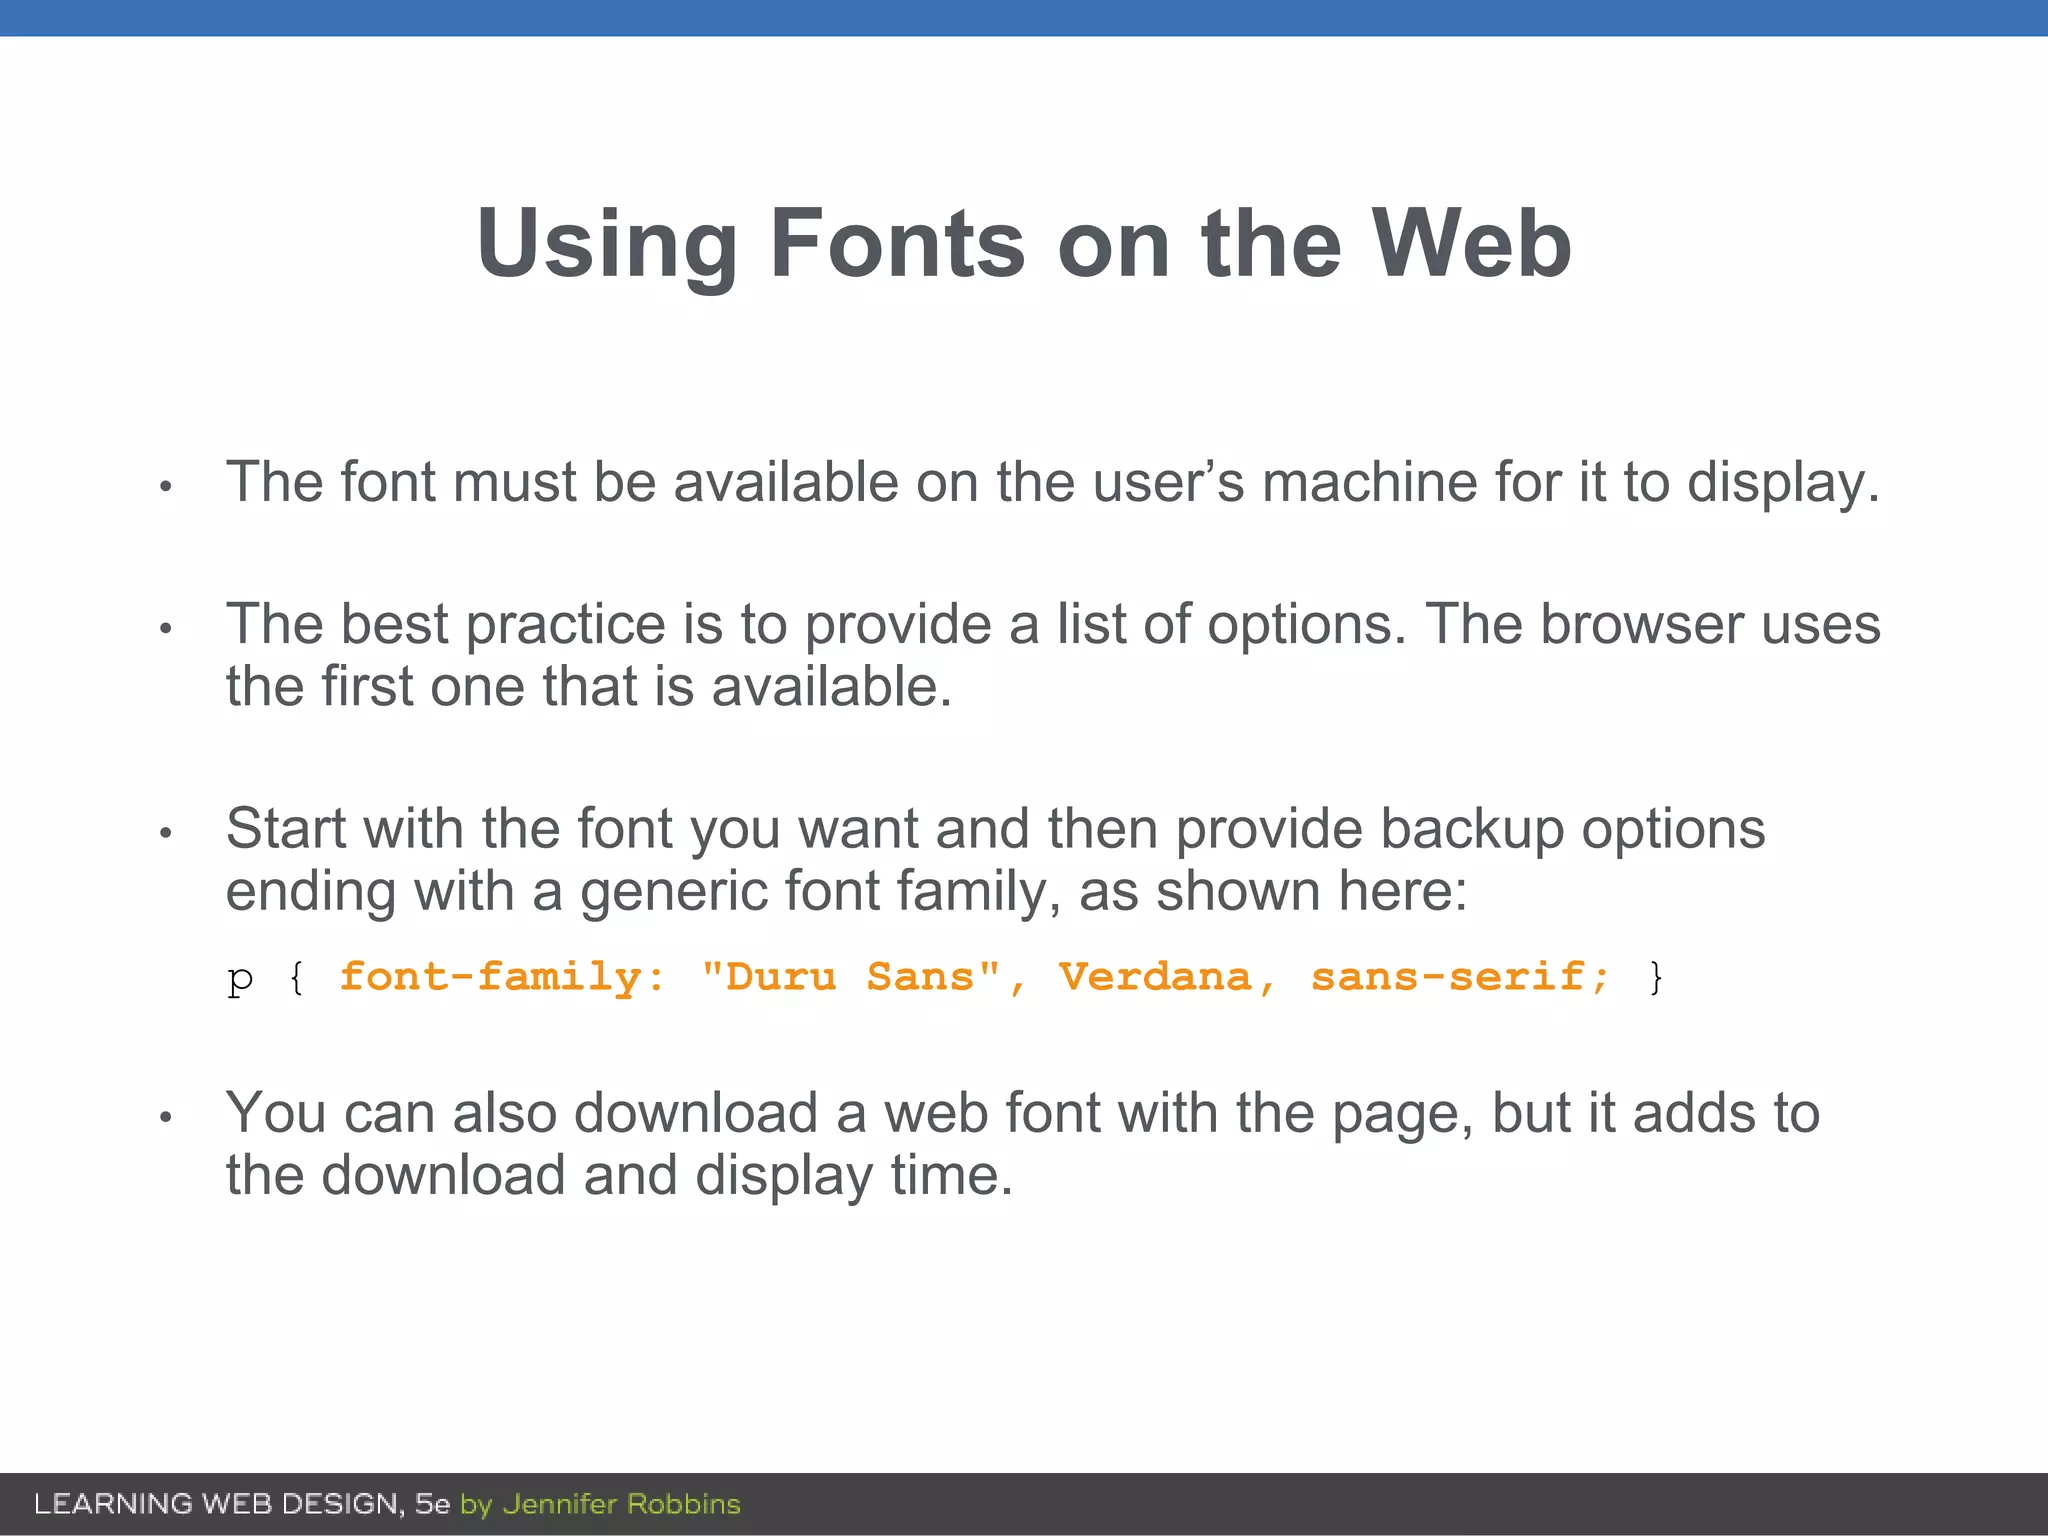Click footer credit "by Jennifer Robbins"
Viewport: 2048px width, 1536px height.
pyautogui.click(x=600, y=1504)
